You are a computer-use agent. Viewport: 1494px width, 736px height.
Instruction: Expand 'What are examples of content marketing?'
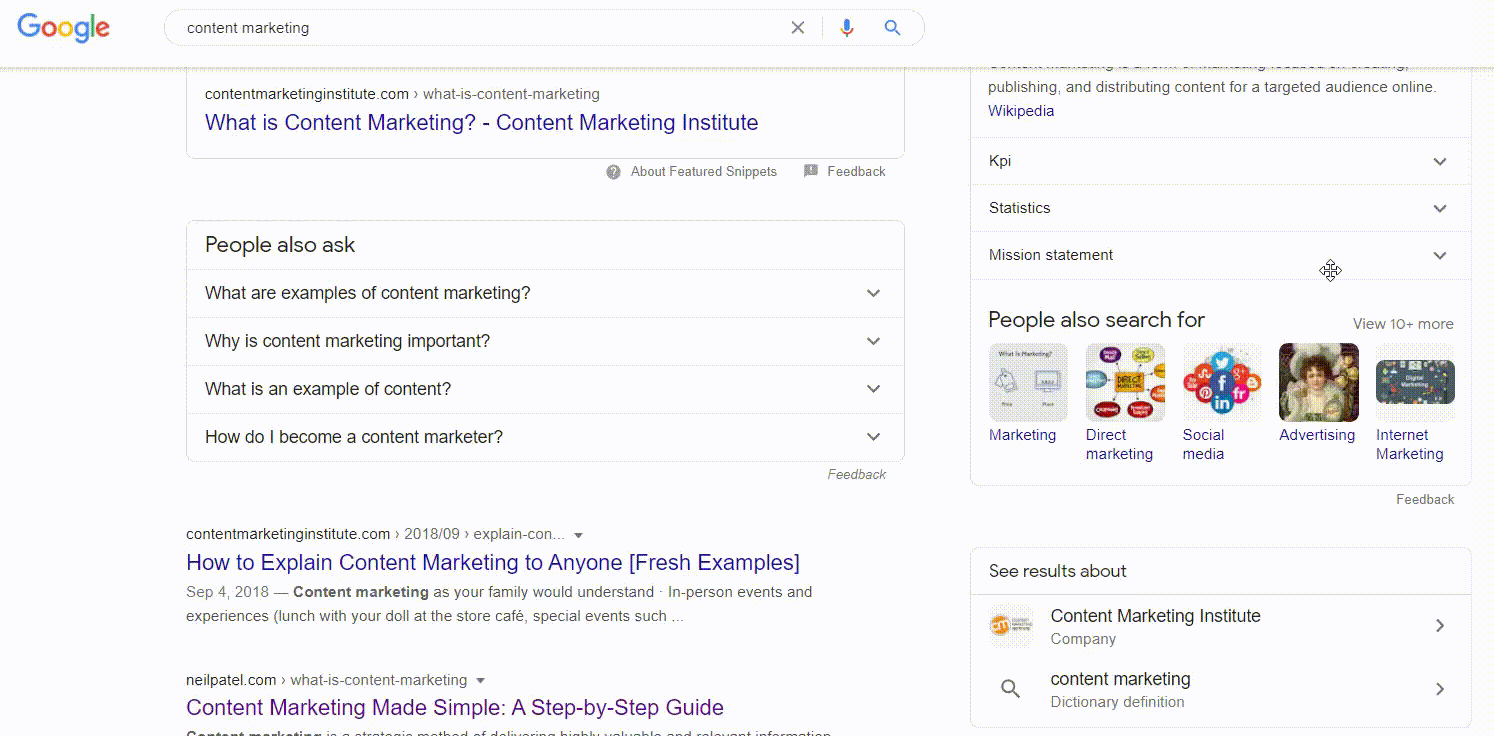pyautogui.click(x=545, y=293)
